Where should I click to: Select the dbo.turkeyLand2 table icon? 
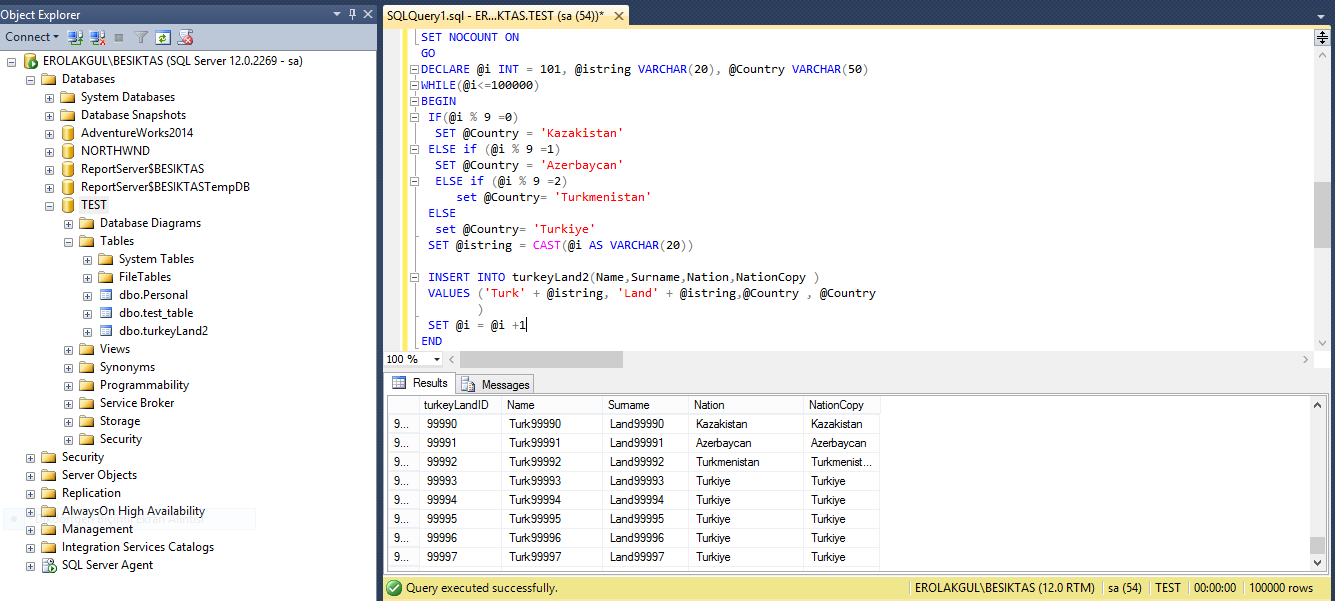[106, 331]
